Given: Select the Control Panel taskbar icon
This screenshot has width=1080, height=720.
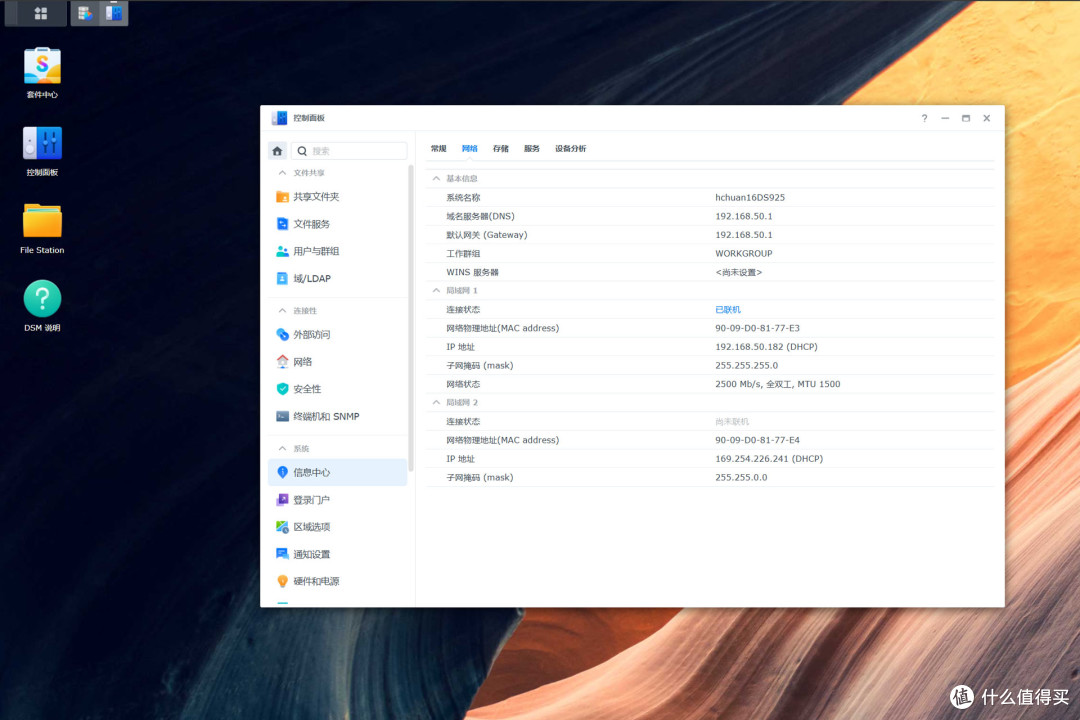Looking at the screenshot, I should click(x=114, y=13).
